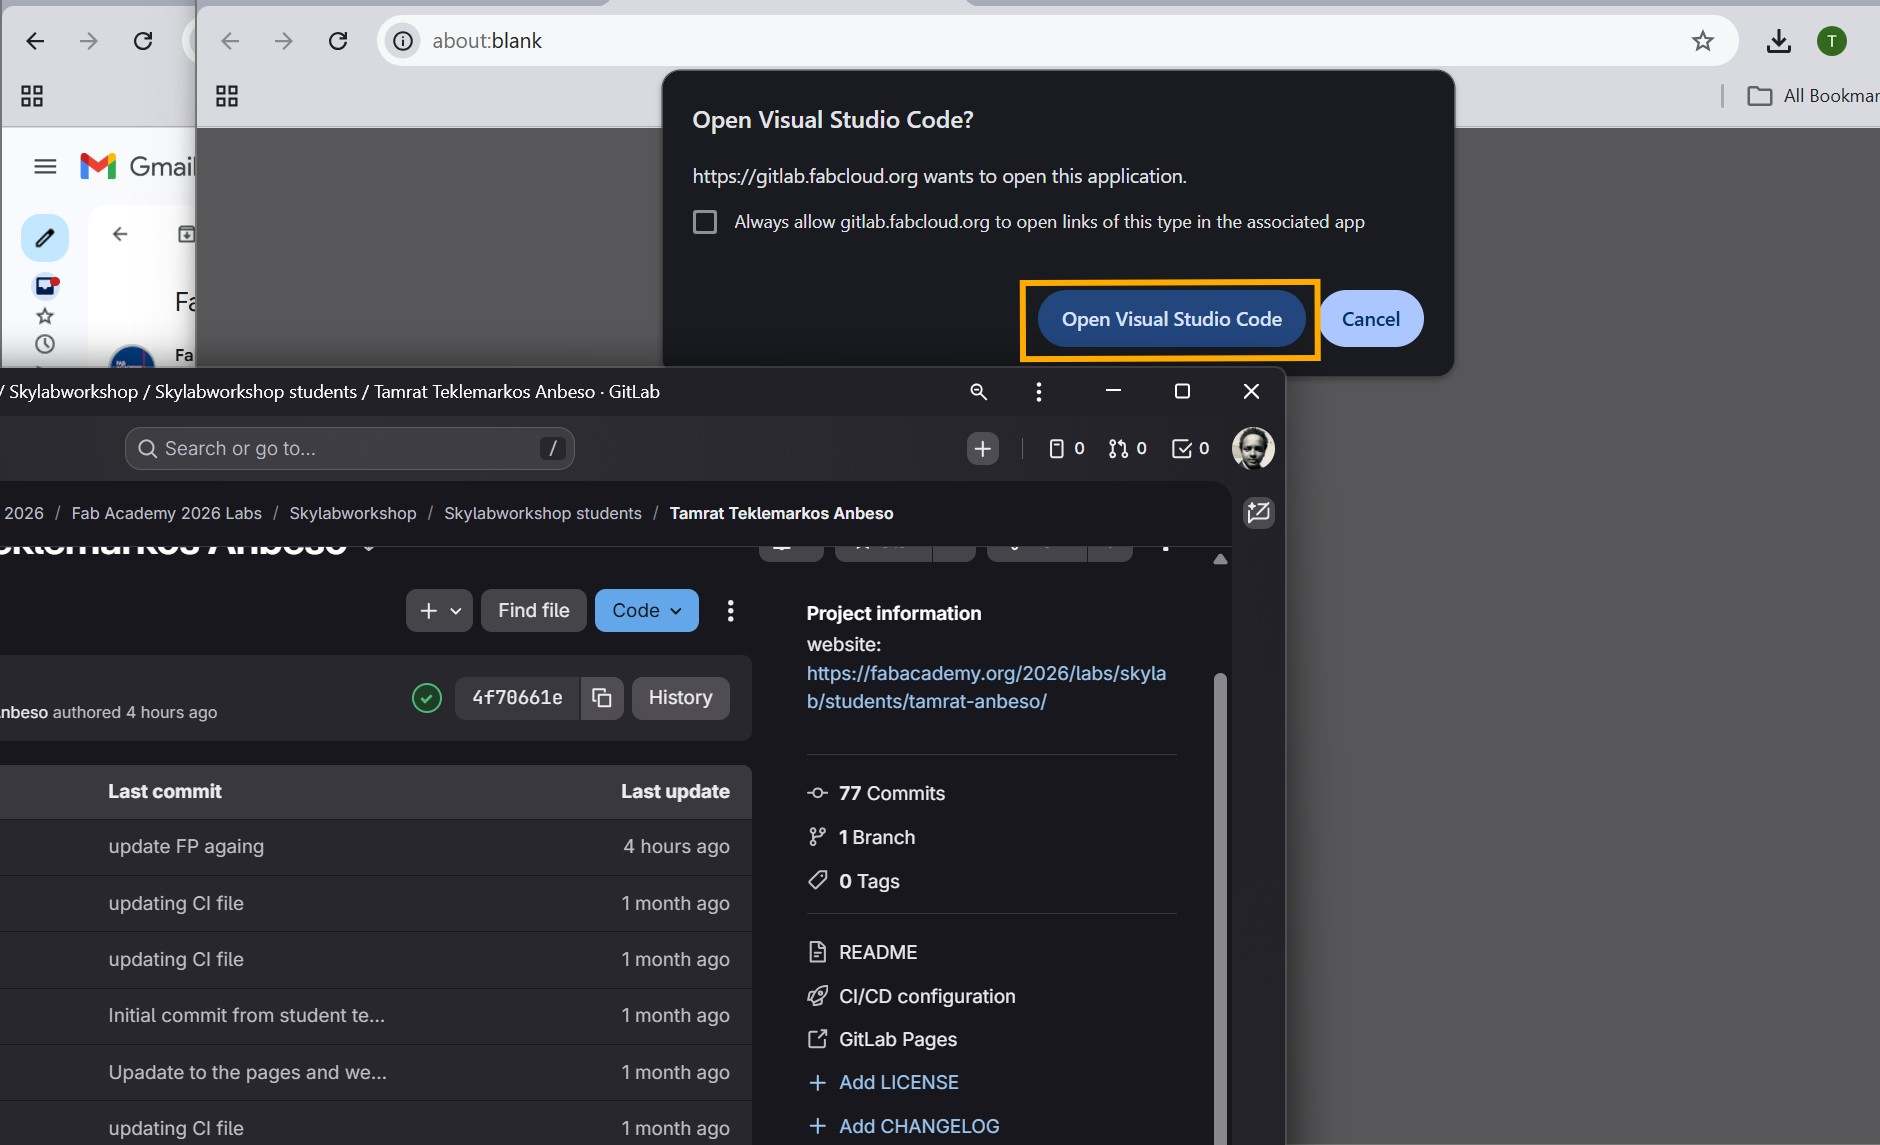Open the repository actions kebab menu
This screenshot has width=1880, height=1145.
(x=731, y=611)
